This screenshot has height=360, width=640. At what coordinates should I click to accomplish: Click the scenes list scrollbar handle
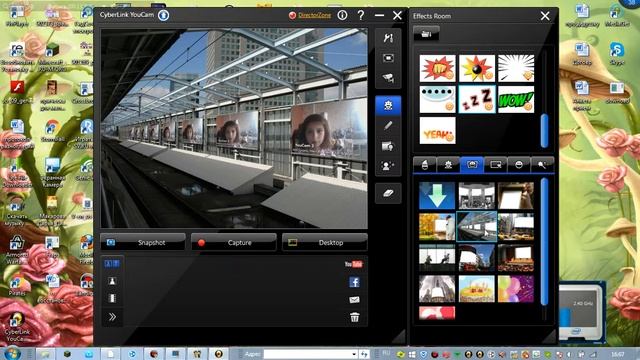(x=544, y=241)
